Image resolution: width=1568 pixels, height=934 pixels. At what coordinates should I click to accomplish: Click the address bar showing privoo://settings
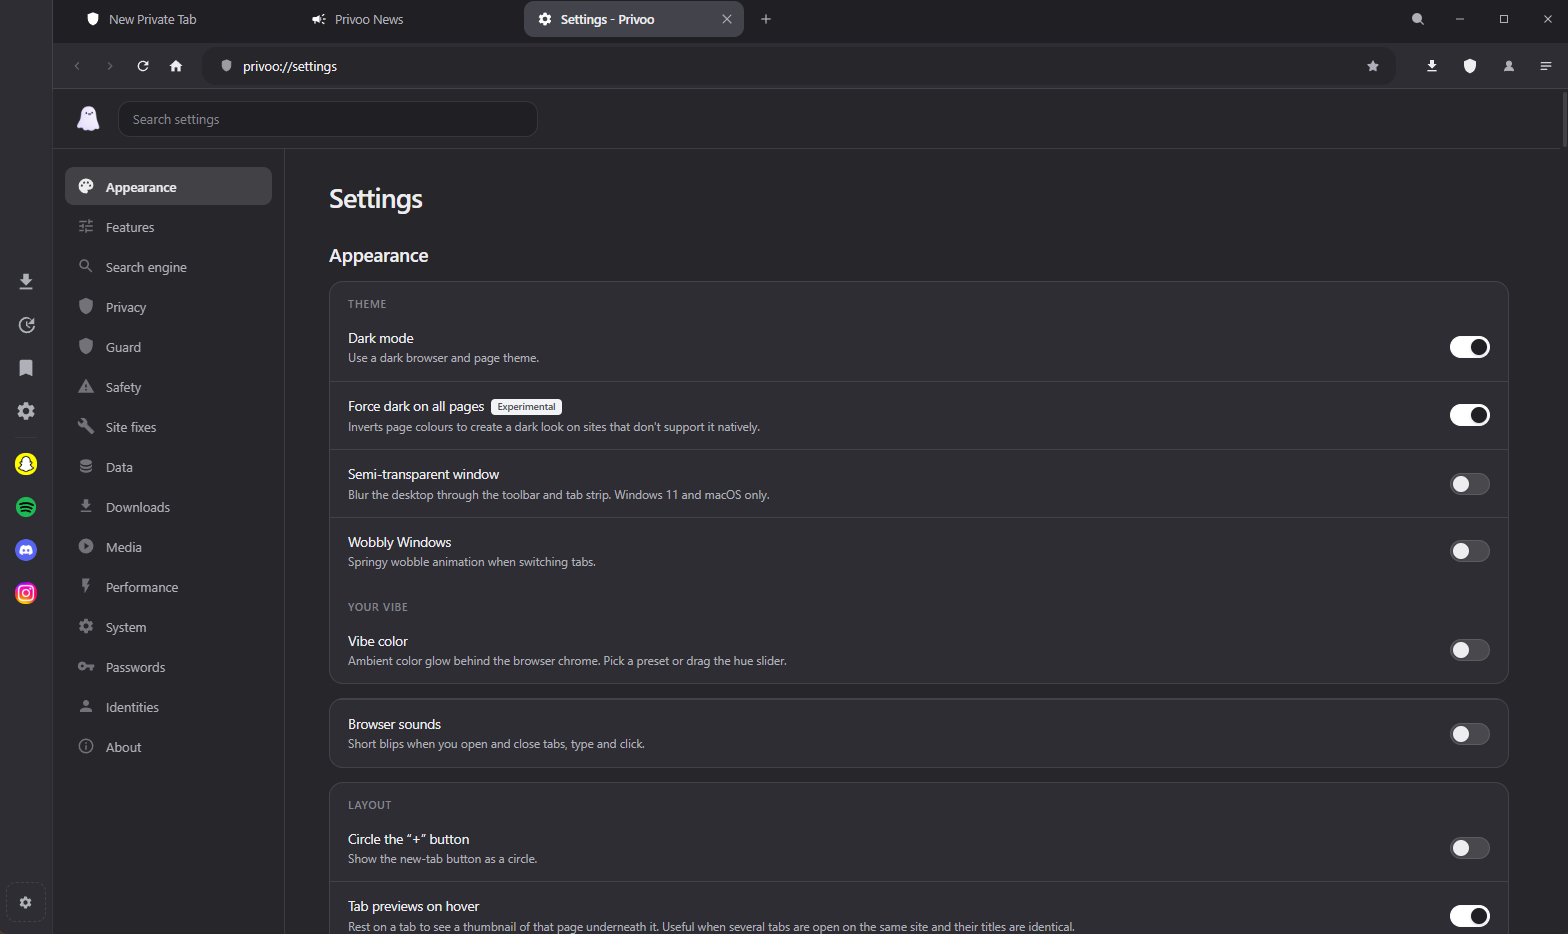coord(798,66)
